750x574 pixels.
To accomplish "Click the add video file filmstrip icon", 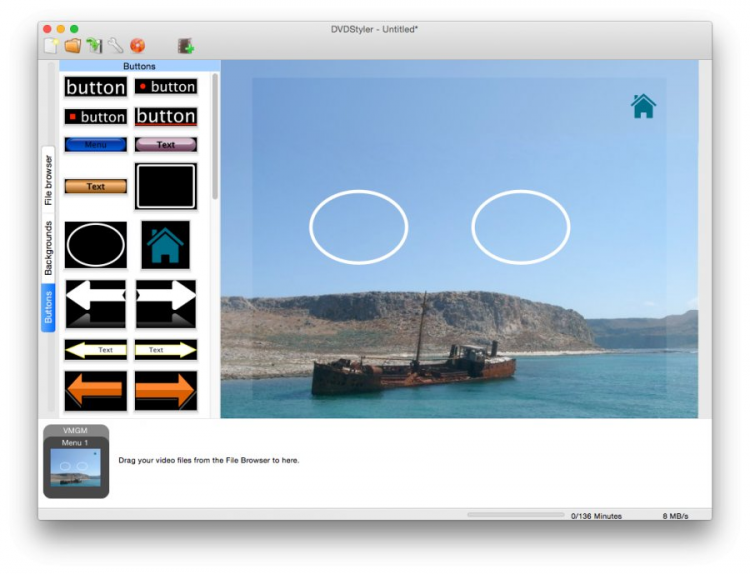I will (x=186, y=46).
